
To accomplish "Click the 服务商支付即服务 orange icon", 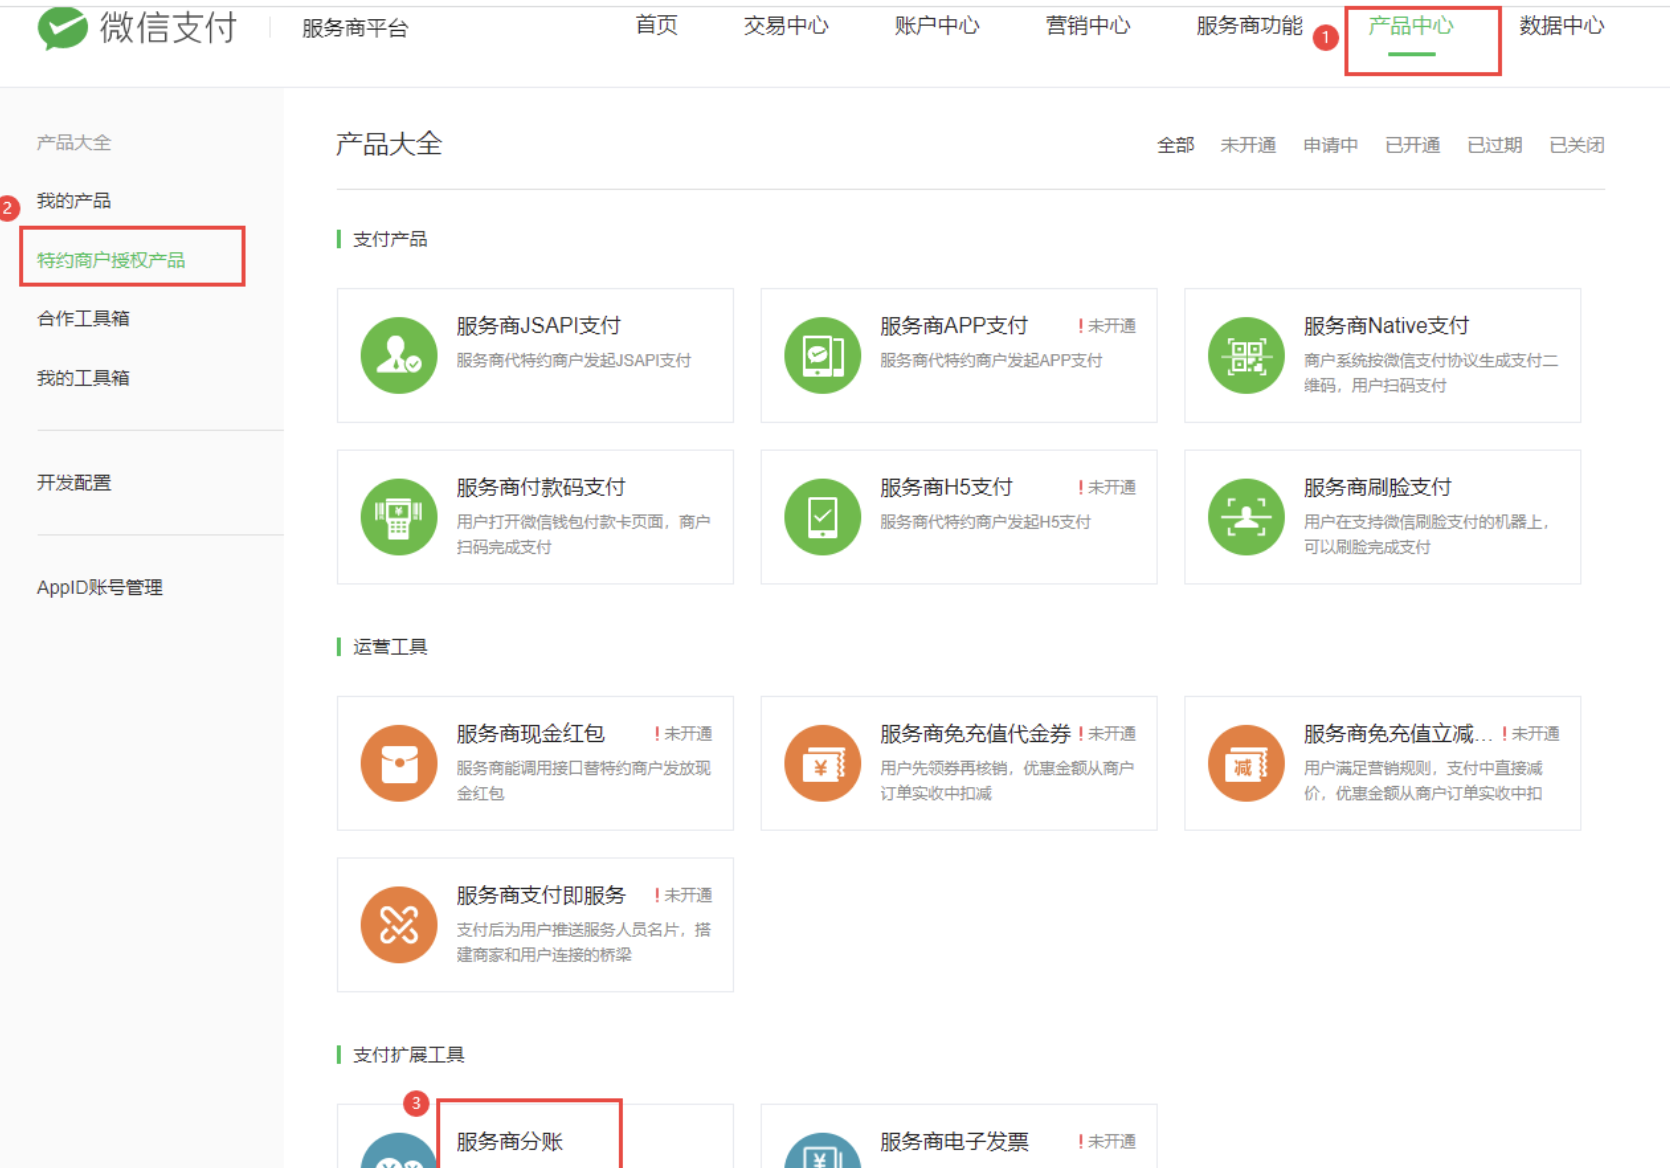I will (x=399, y=925).
